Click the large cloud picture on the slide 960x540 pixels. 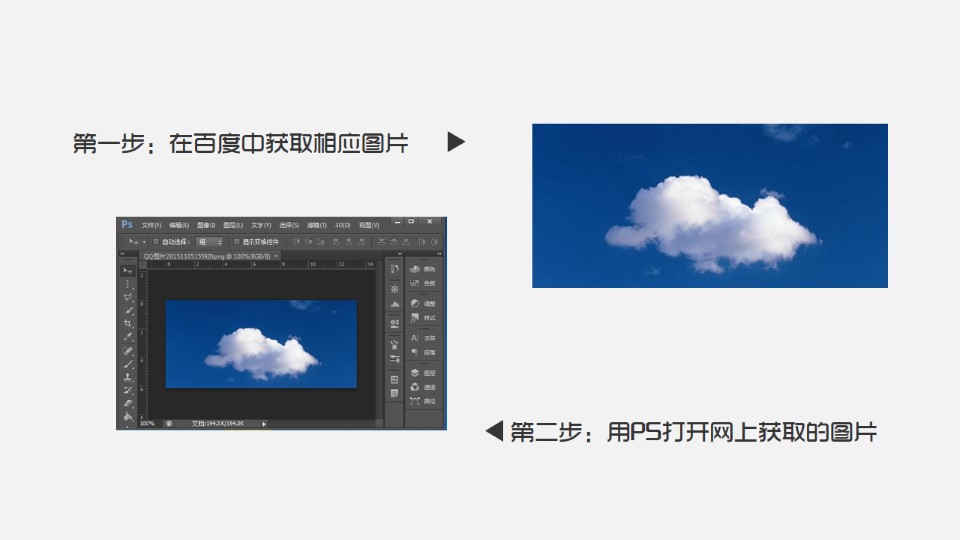point(709,206)
